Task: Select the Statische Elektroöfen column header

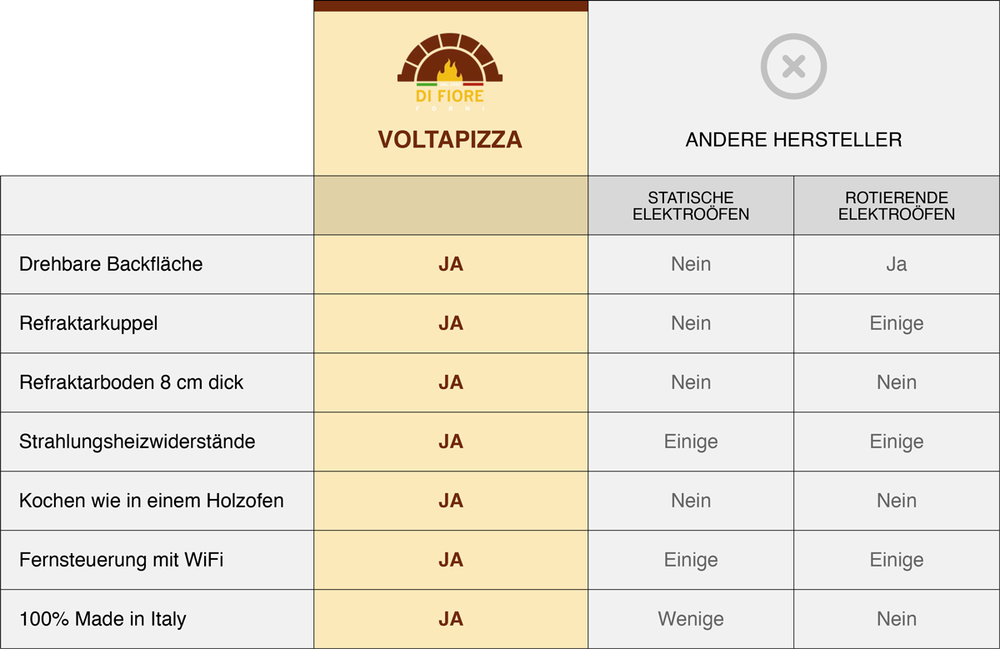Action: [x=691, y=206]
